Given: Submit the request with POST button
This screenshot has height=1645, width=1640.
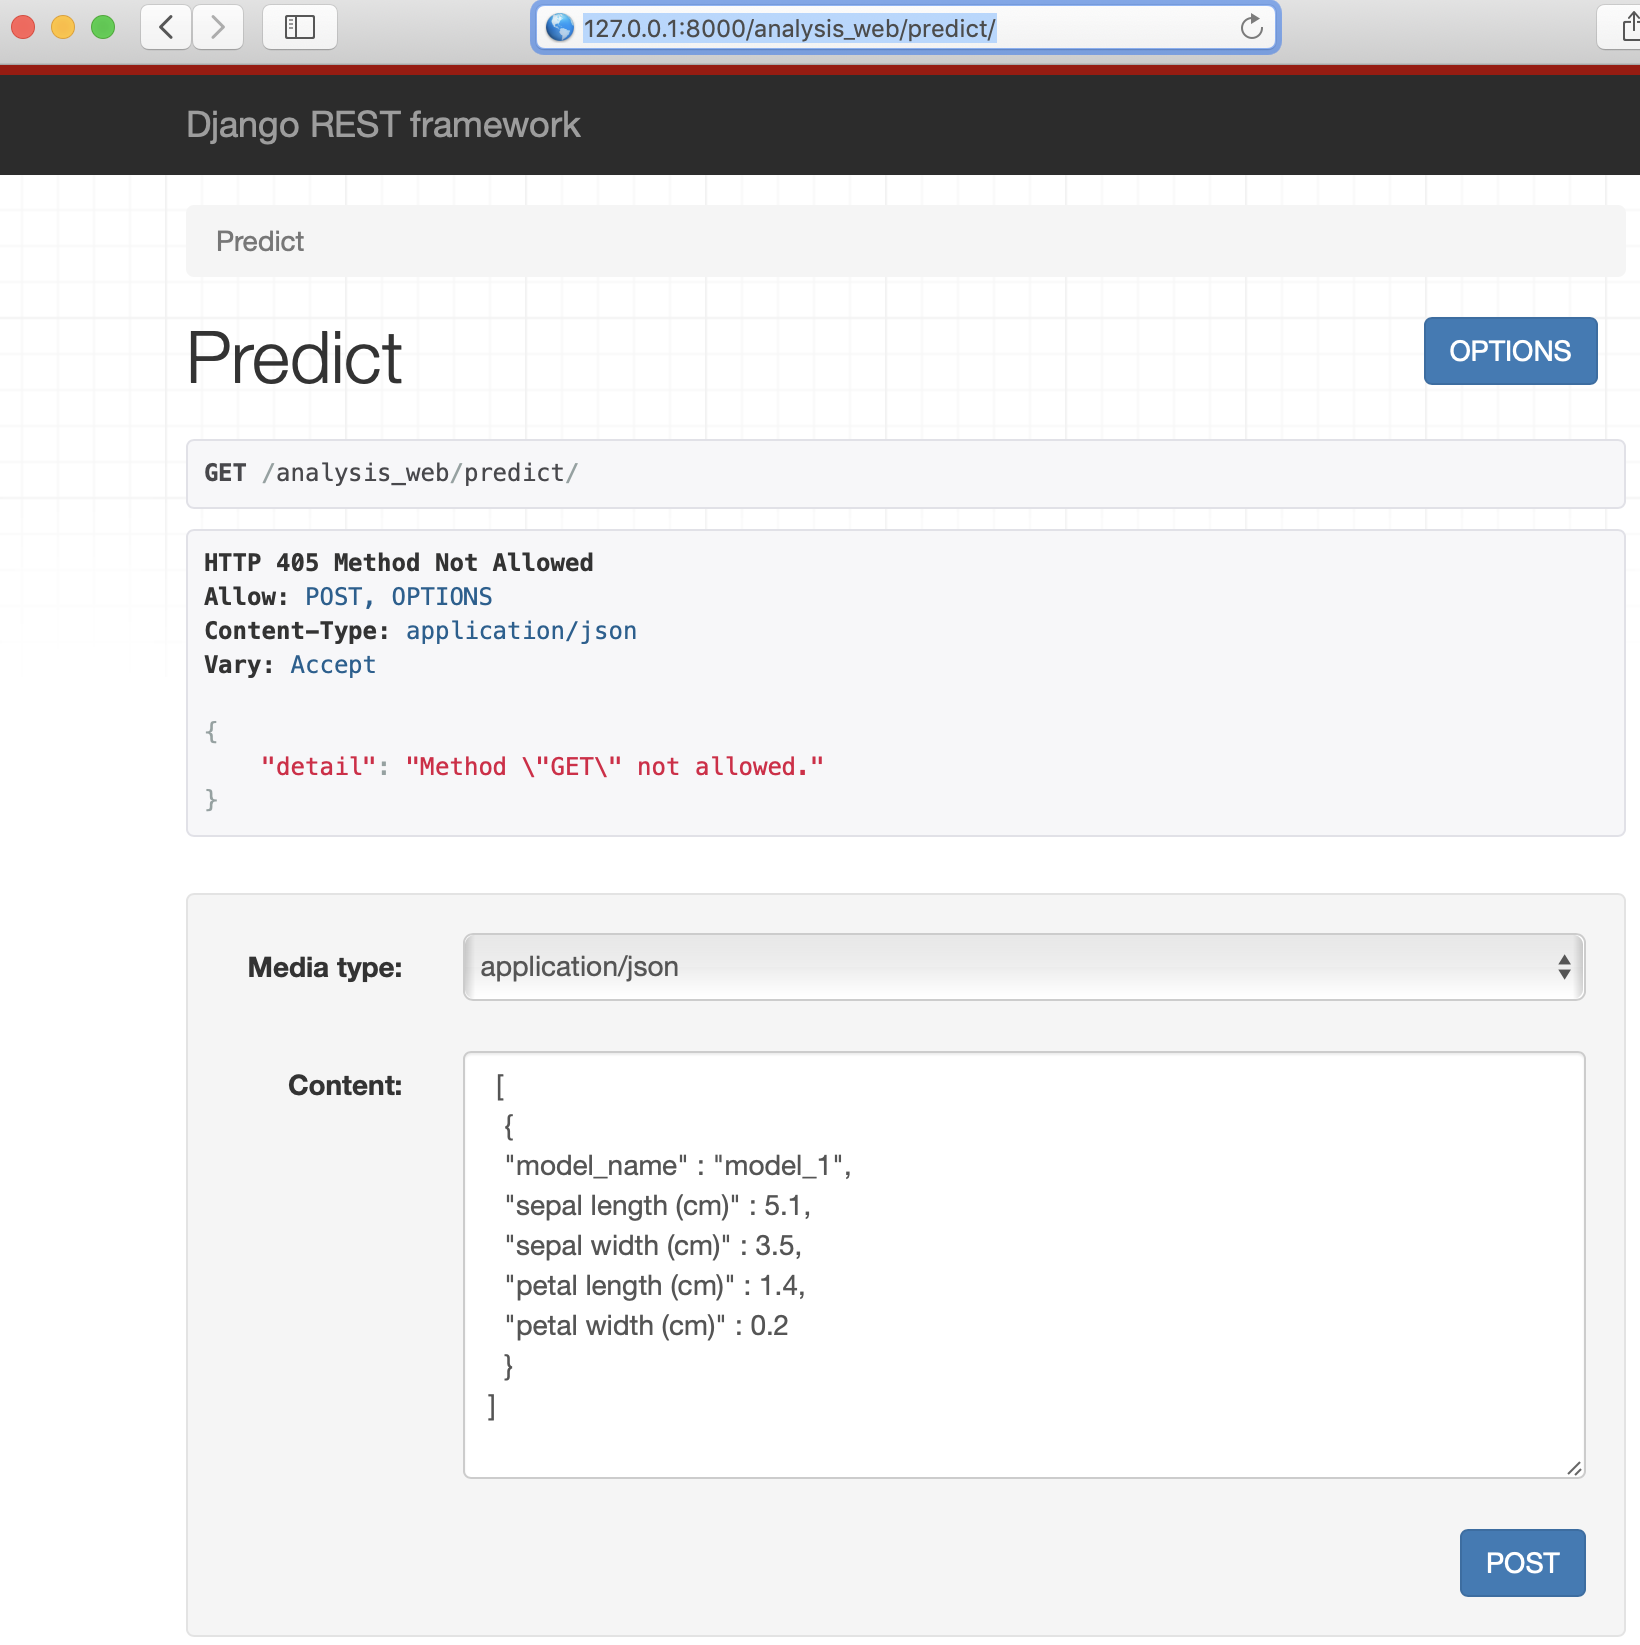Looking at the screenshot, I should pos(1522,1563).
